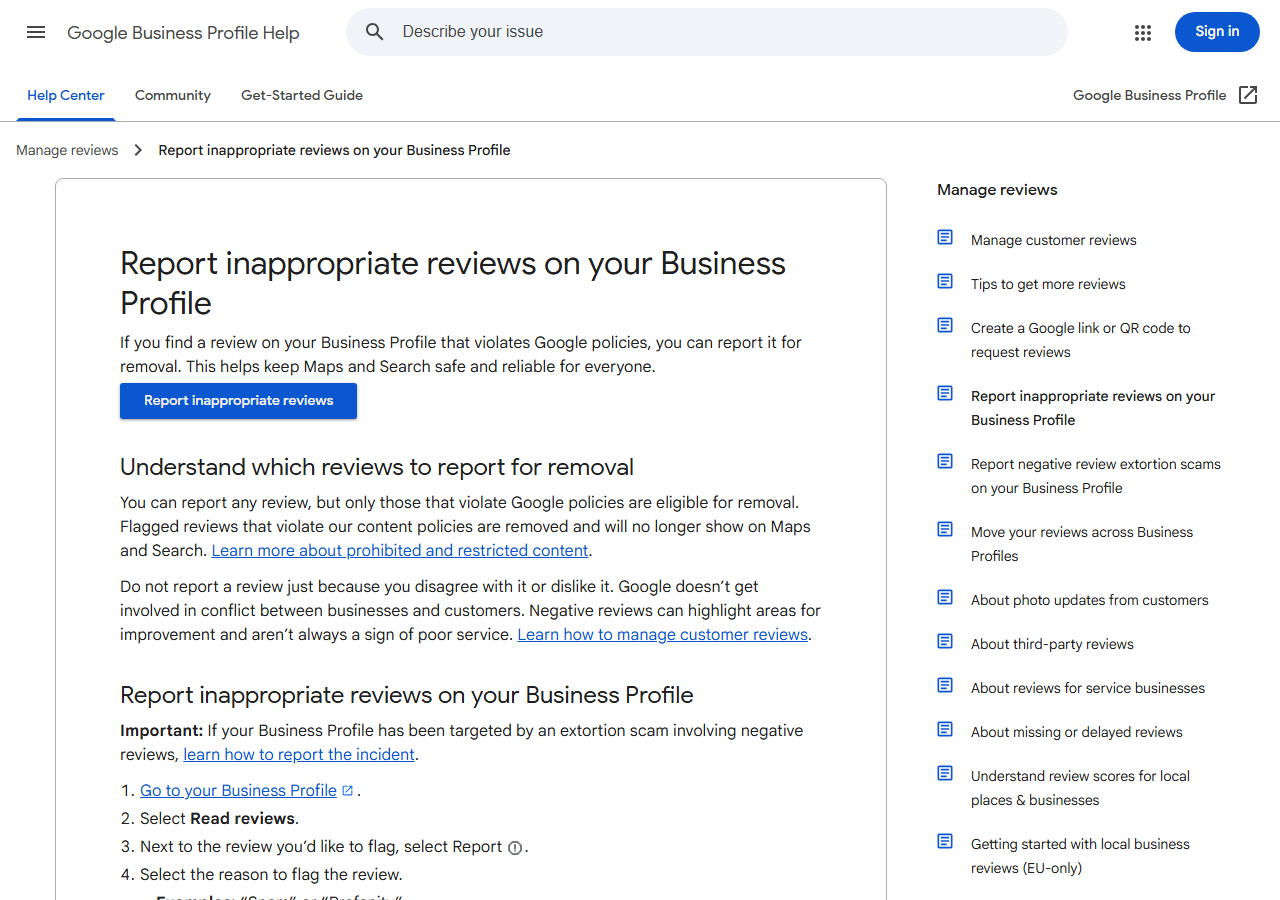The height and width of the screenshot is (900, 1280).
Task: Open learn how to report the incident link
Action: pos(299,754)
